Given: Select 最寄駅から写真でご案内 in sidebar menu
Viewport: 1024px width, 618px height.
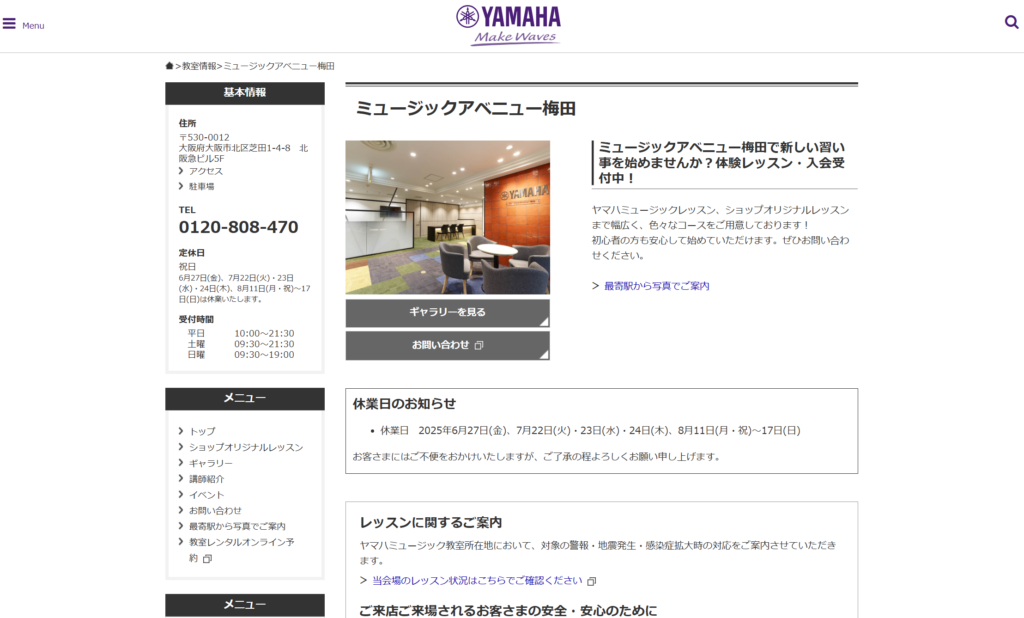Looking at the screenshot, I should point(237,526).
